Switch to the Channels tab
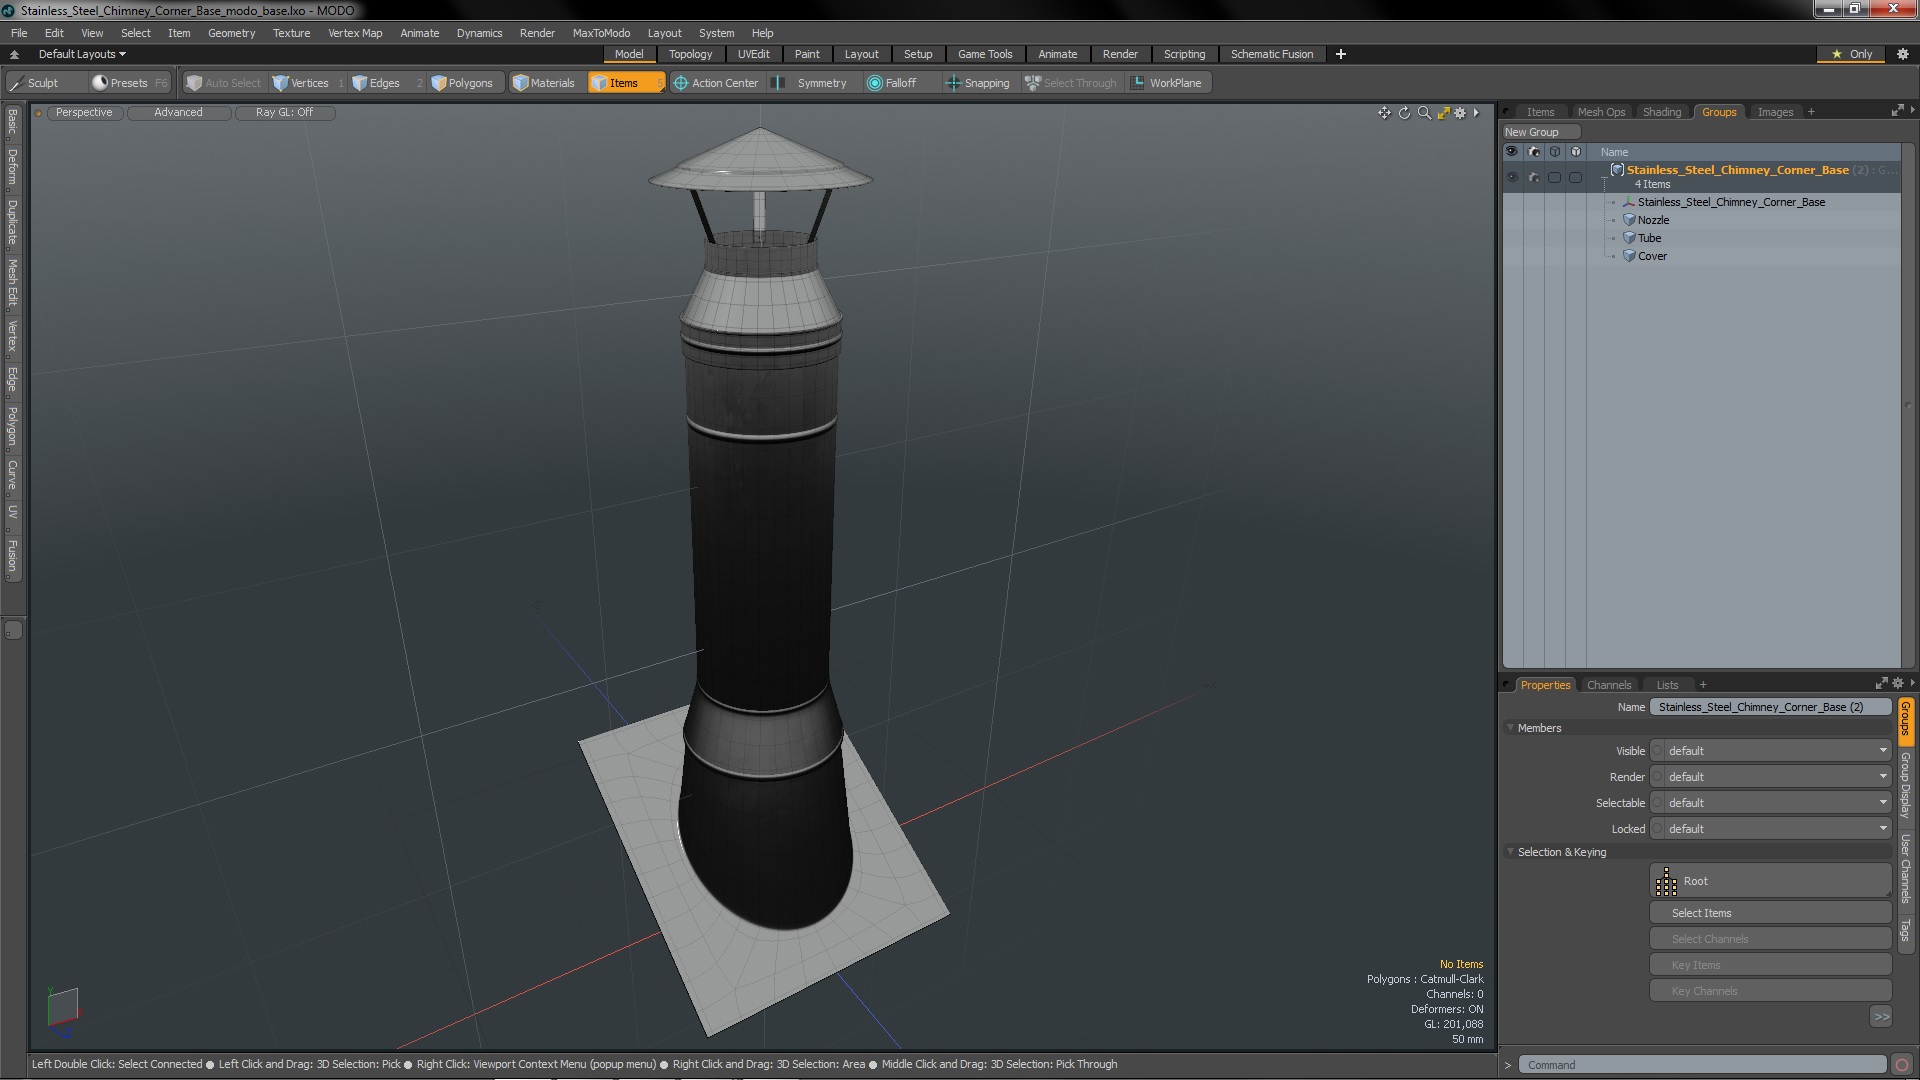Screen dimensions: 1920x1080 (x=1608, y=685)
